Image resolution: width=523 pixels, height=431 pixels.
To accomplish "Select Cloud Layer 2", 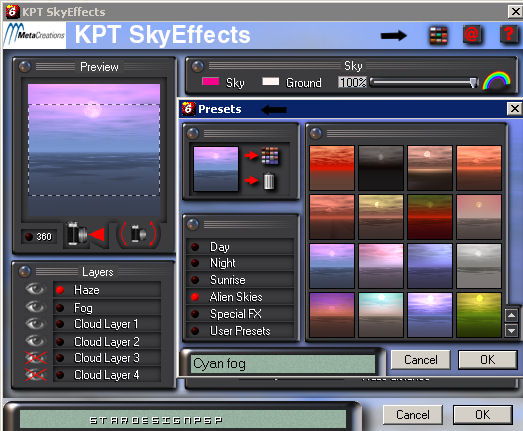I will 107,342.
